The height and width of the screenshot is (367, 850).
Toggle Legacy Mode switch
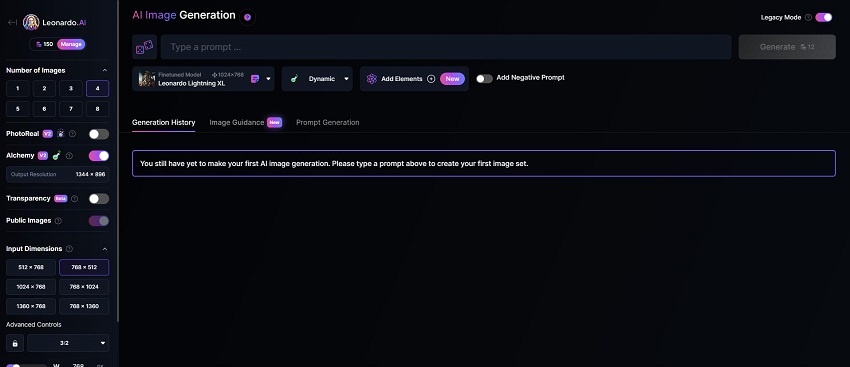point(823,17)
